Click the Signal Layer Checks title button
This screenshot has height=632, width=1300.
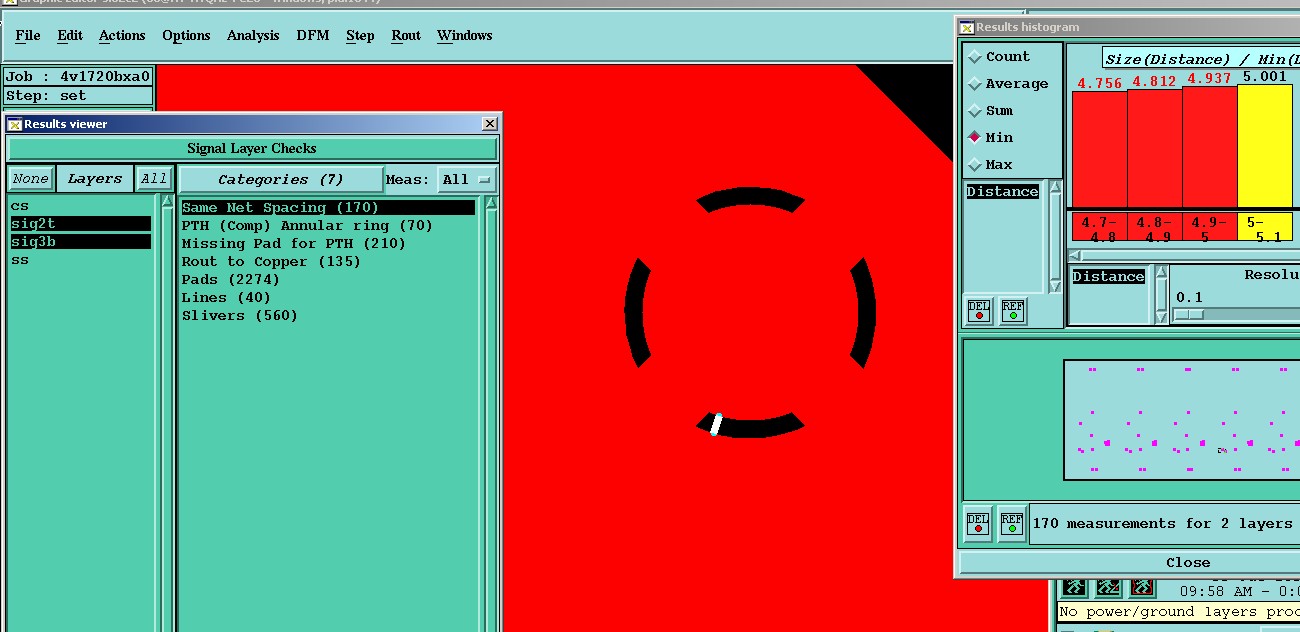pos(252,148)
